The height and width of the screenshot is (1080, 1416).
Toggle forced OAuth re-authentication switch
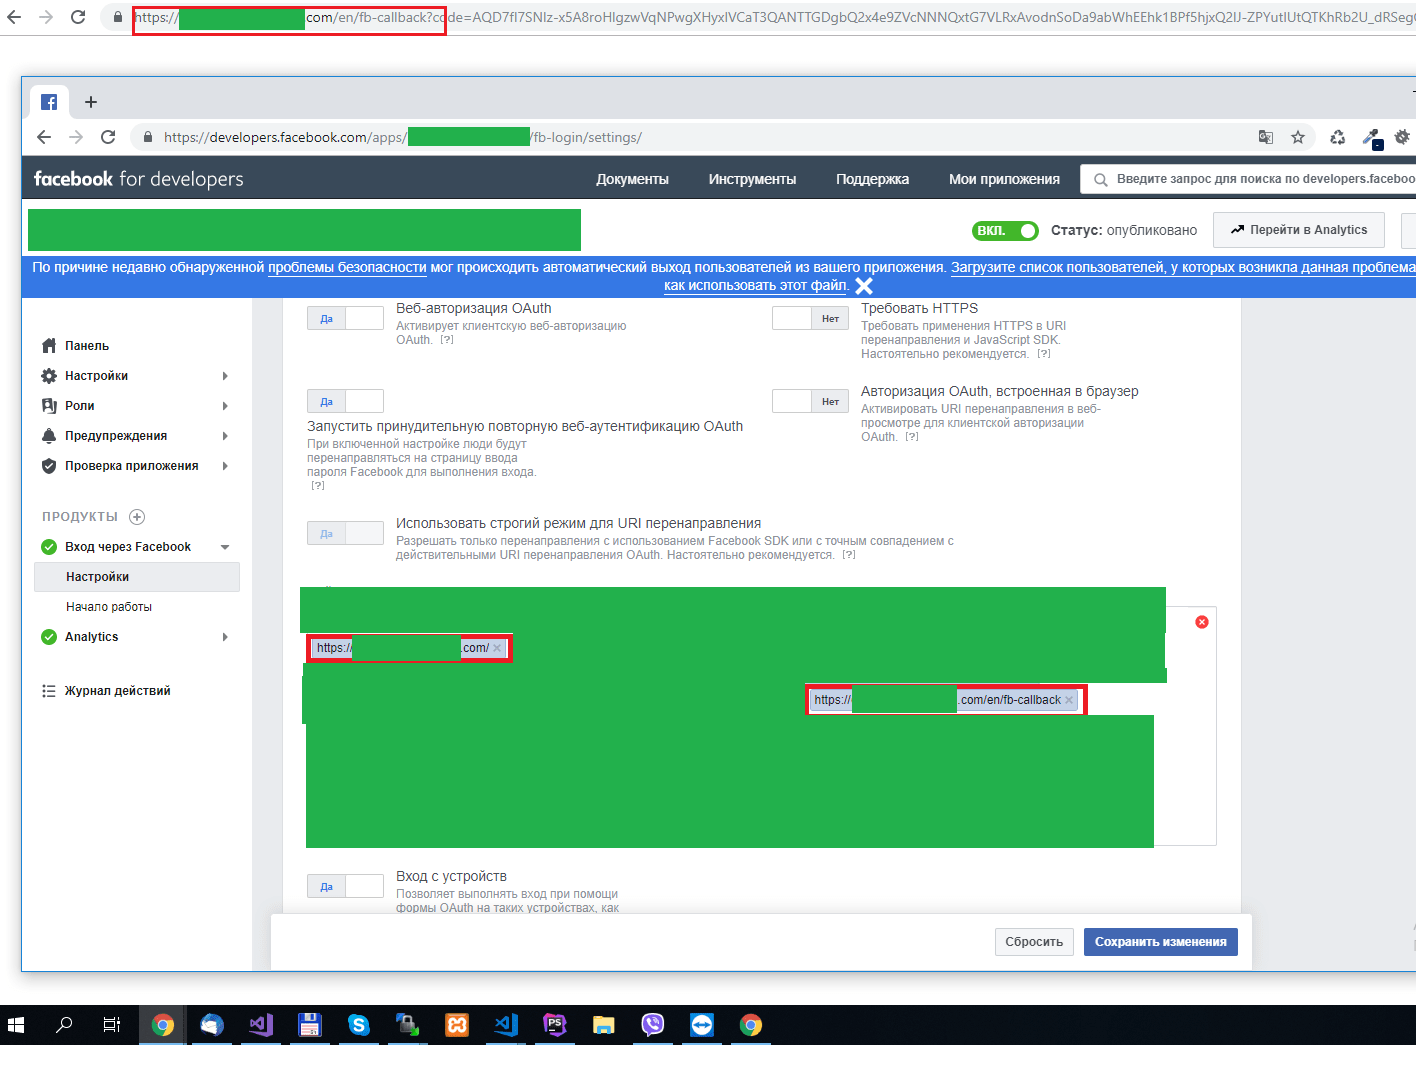point(345,401)
